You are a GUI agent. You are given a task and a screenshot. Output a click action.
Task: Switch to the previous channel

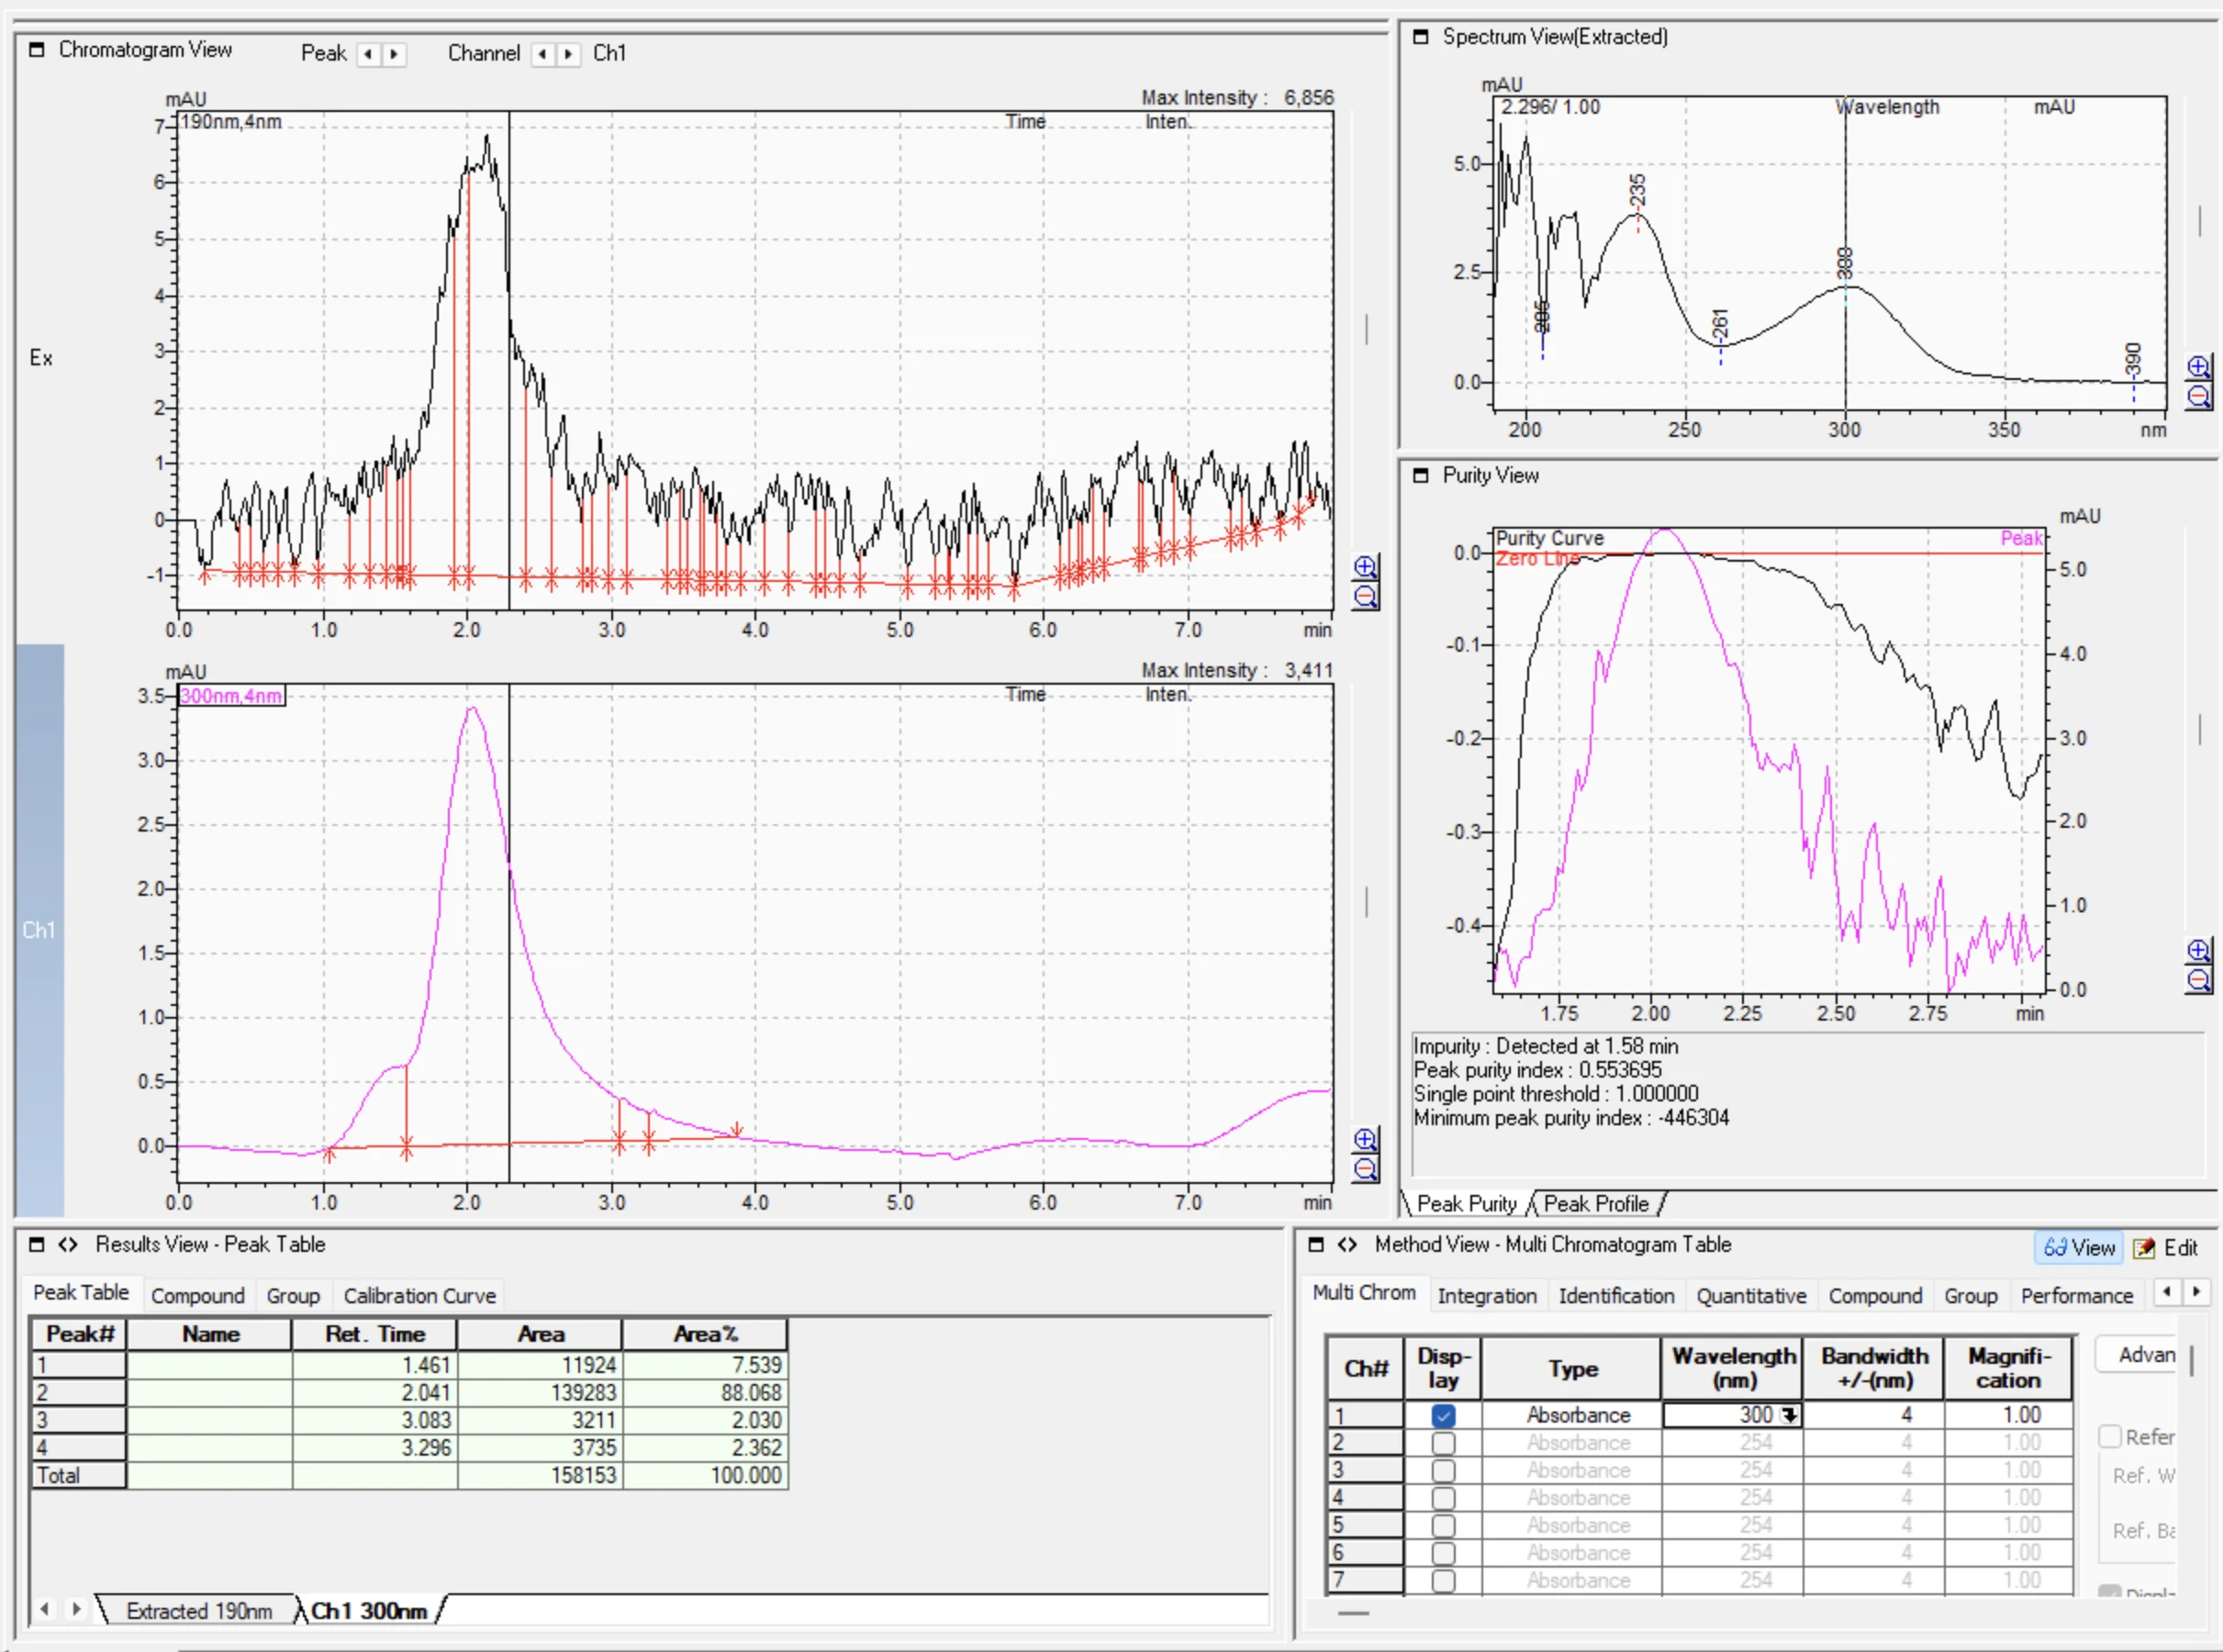(x=542, y=54)
